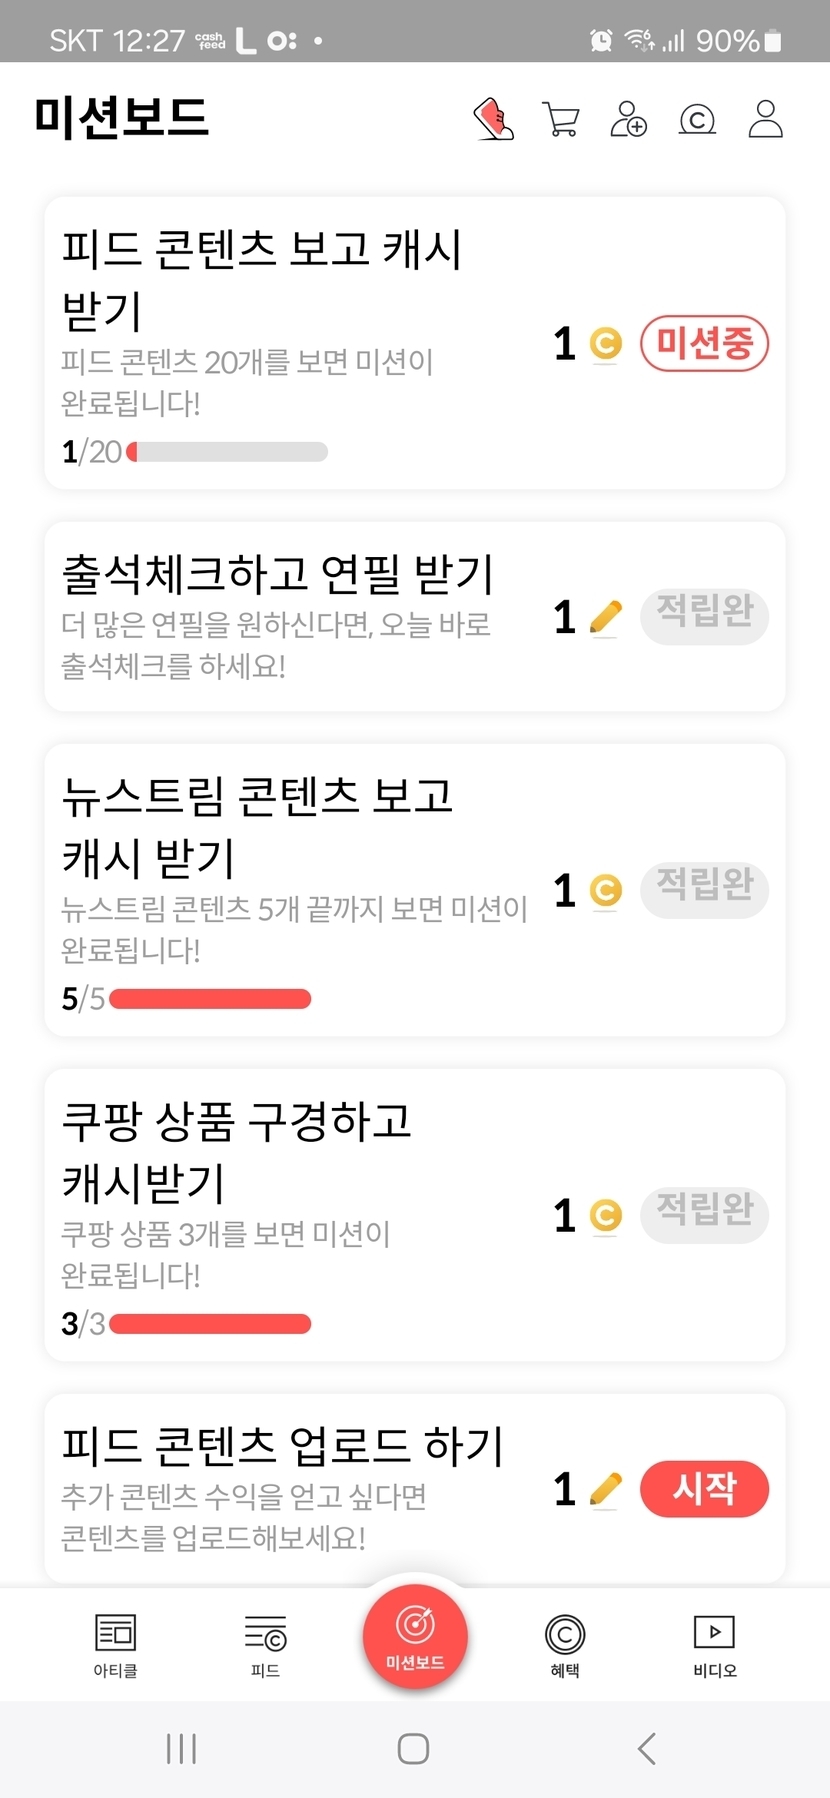
Task: Tap the center 미션보드 button
Action: pyautogui.click(x=415, y=1636)
